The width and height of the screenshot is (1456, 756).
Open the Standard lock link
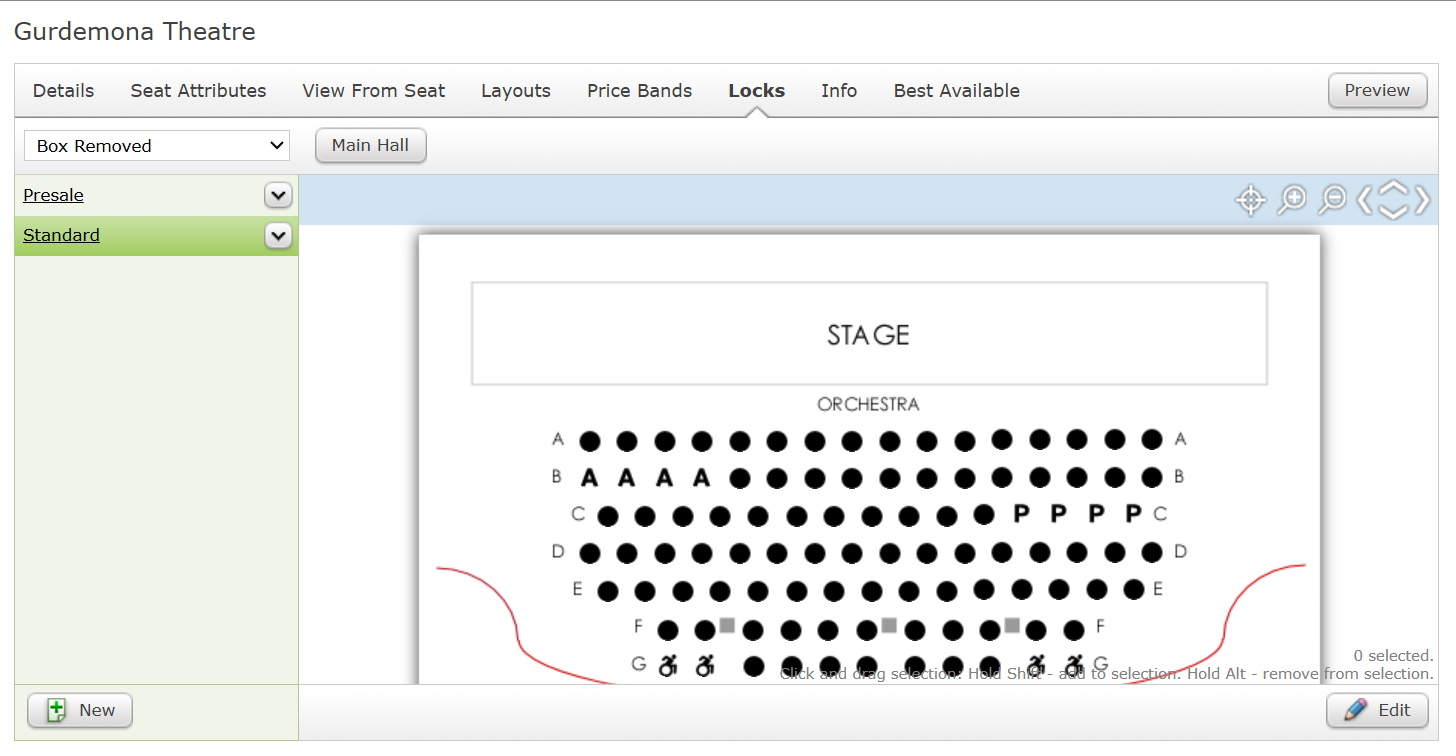pyautogui.click(x=61, y=235)
